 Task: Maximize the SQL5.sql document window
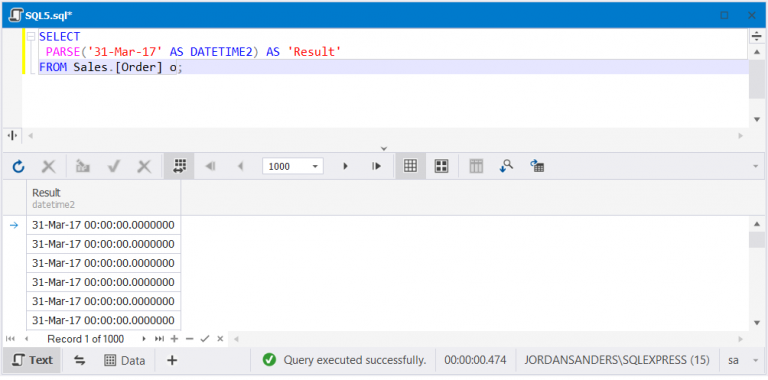coord(724,15)
